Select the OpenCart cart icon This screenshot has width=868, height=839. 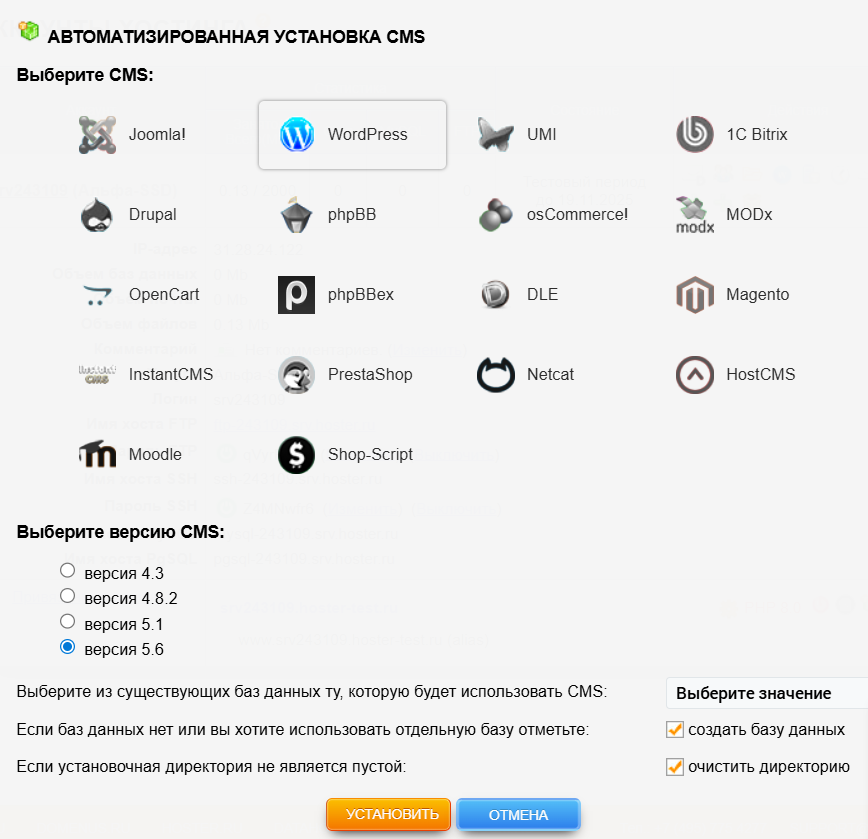point(97,295)
